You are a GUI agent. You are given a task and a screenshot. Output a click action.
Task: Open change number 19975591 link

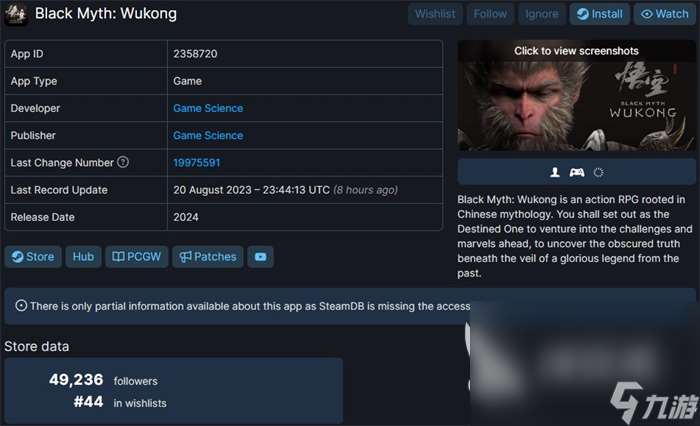coord(196,163)
